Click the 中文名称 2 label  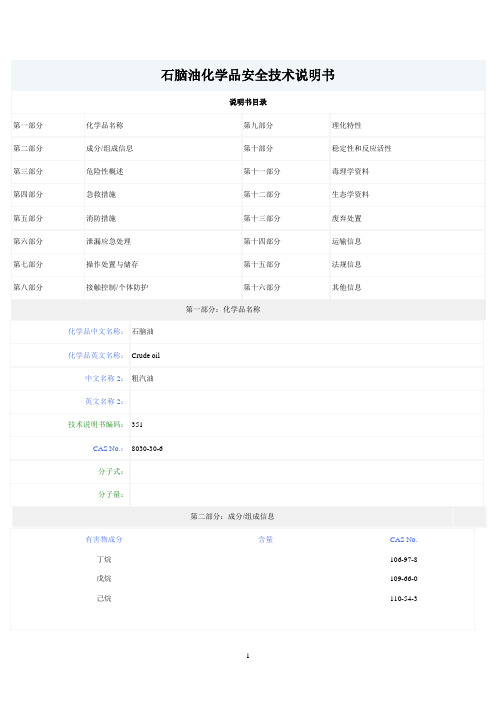click(x=104, y=378)
